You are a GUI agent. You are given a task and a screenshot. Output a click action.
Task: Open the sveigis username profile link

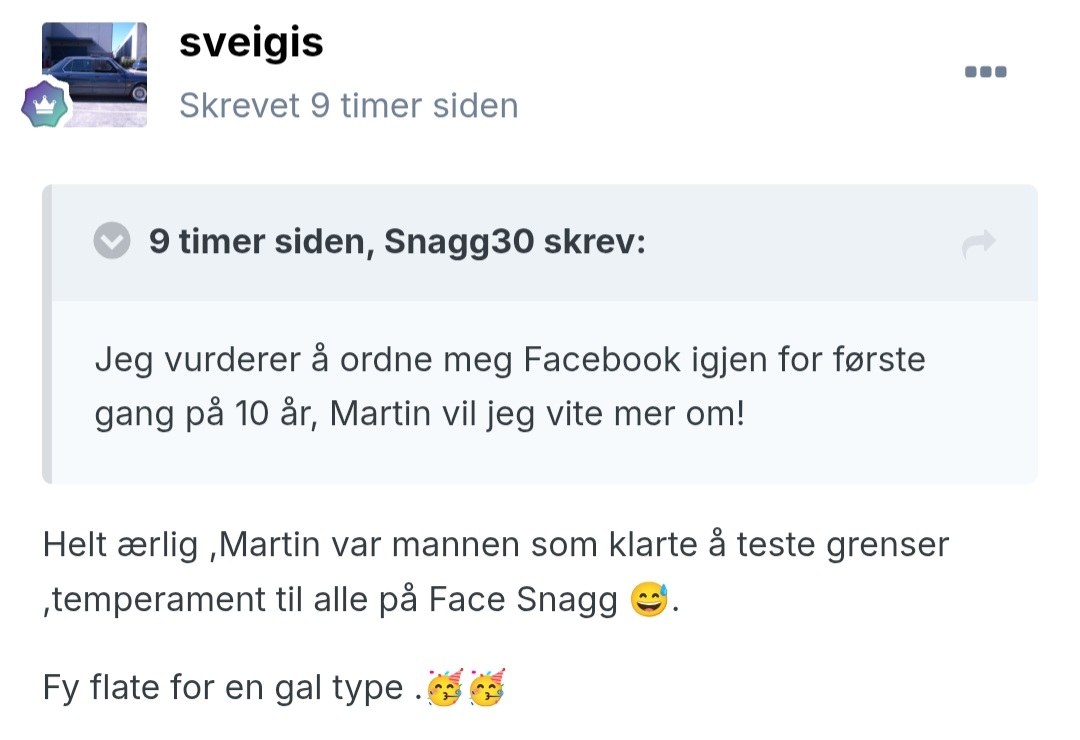[x=251, y=43]
